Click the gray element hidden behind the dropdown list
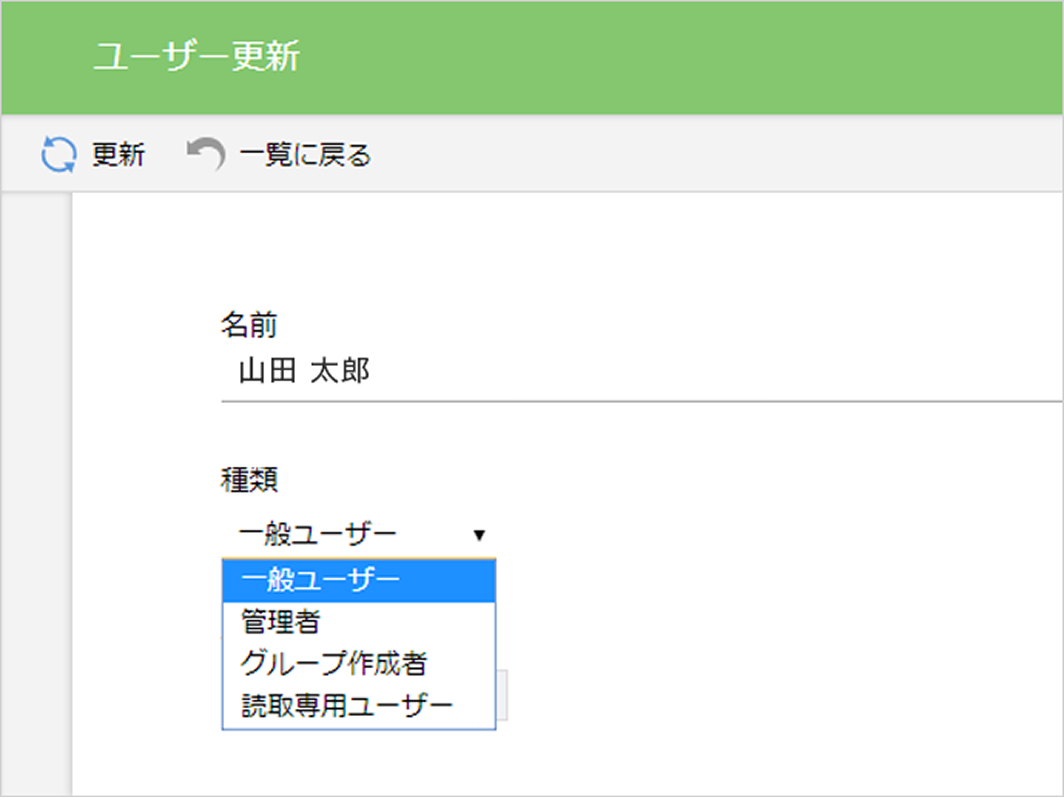The height and width of the screenshot is (798, 1064). pyautogui.click(x=503, y=694)
